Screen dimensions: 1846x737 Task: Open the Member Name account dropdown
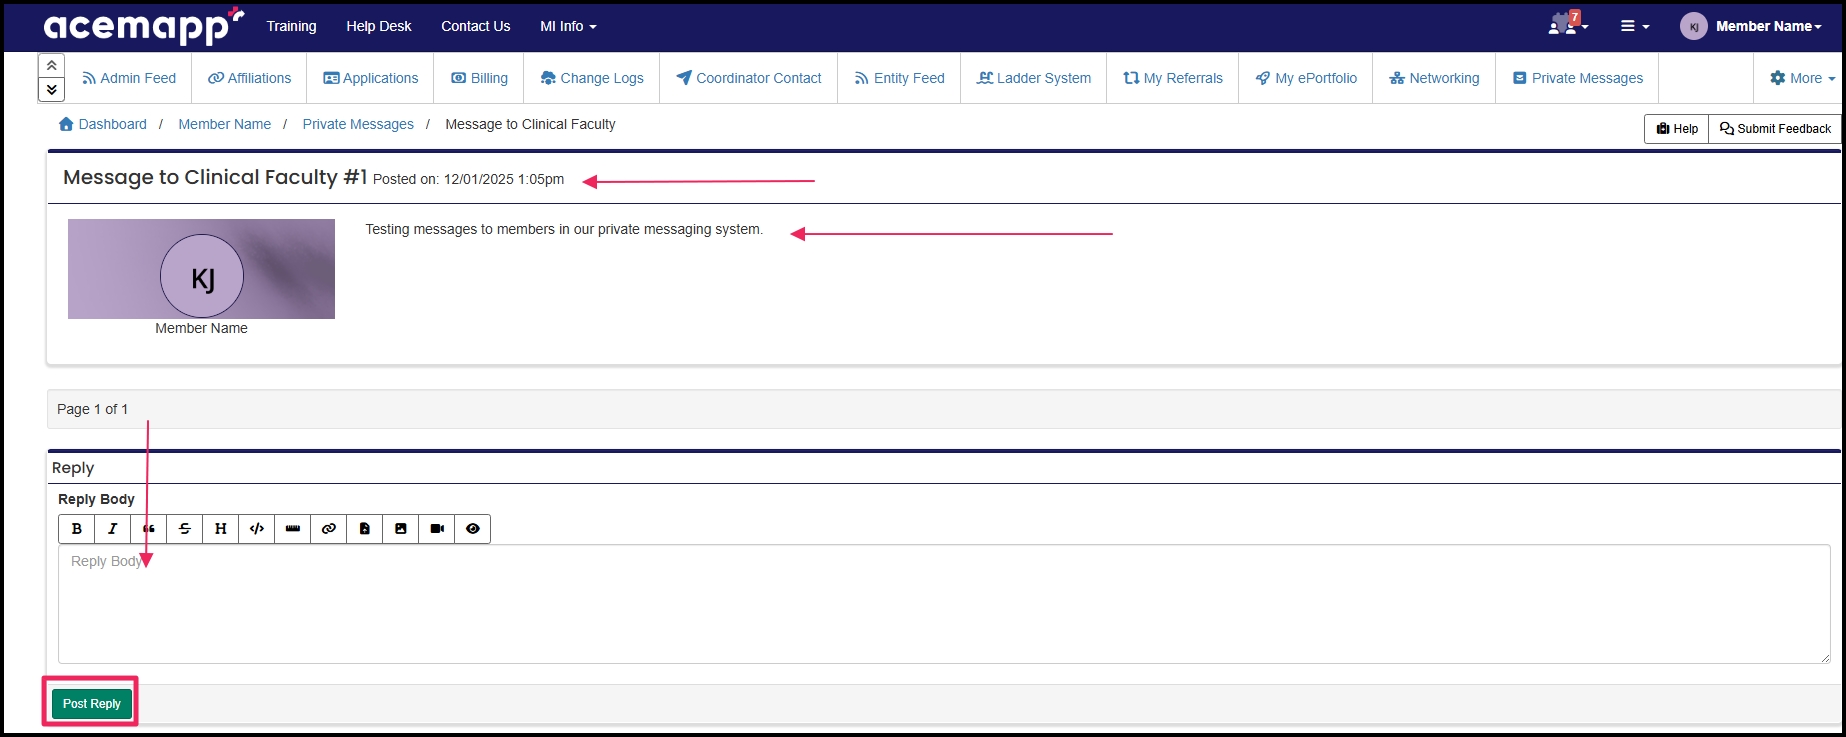[x=1751, y=26]
